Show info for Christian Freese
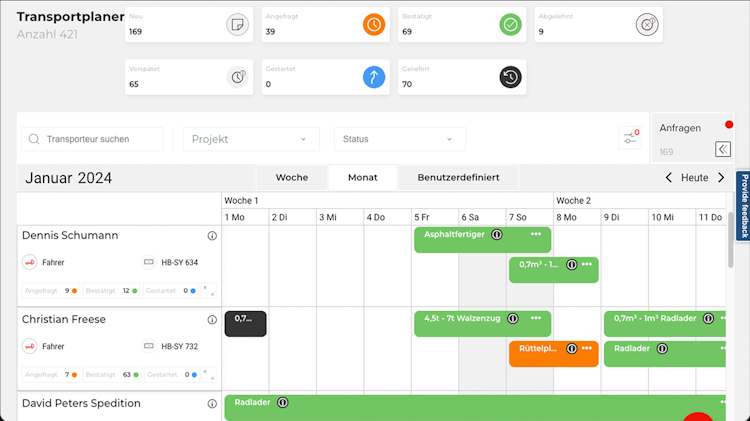 point(212,320)
